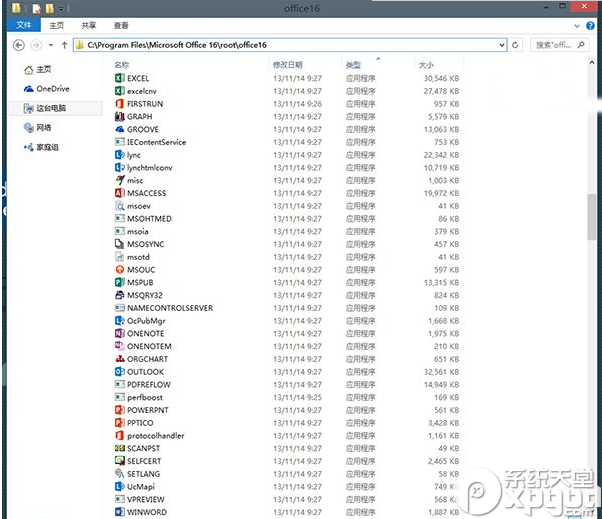
Task: Select the EXCEL application icon
Action: 120,78
